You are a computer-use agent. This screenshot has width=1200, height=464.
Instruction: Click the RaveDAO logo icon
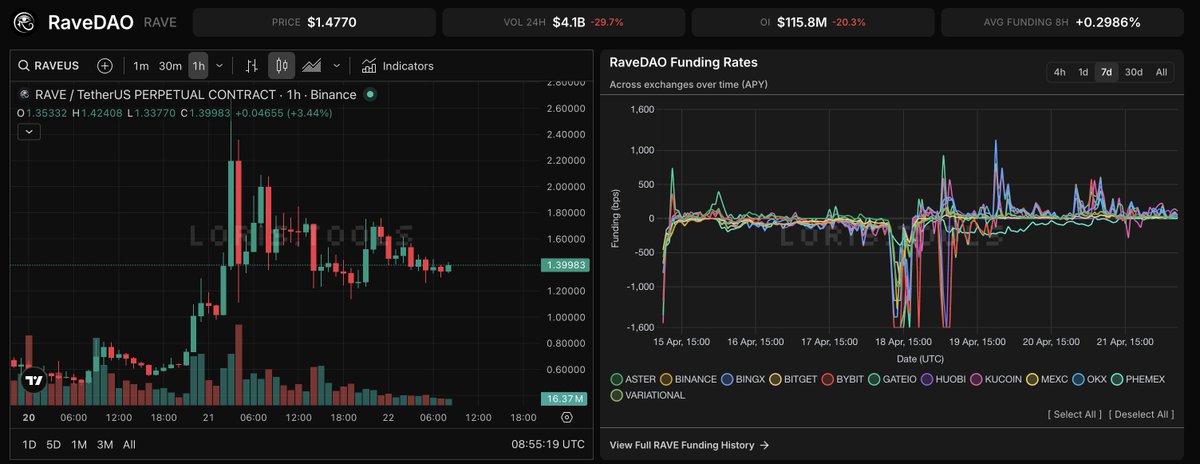click(x=24, y=22)
